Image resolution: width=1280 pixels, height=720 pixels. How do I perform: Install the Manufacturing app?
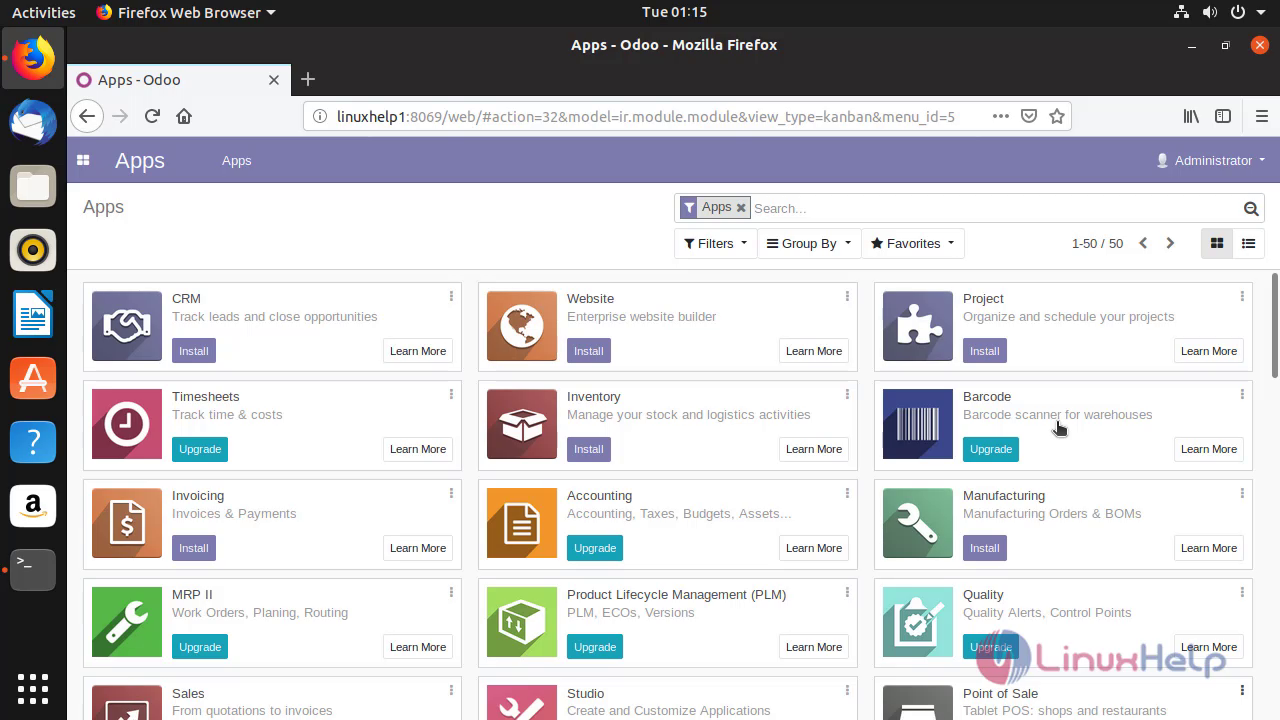point(985,548)
